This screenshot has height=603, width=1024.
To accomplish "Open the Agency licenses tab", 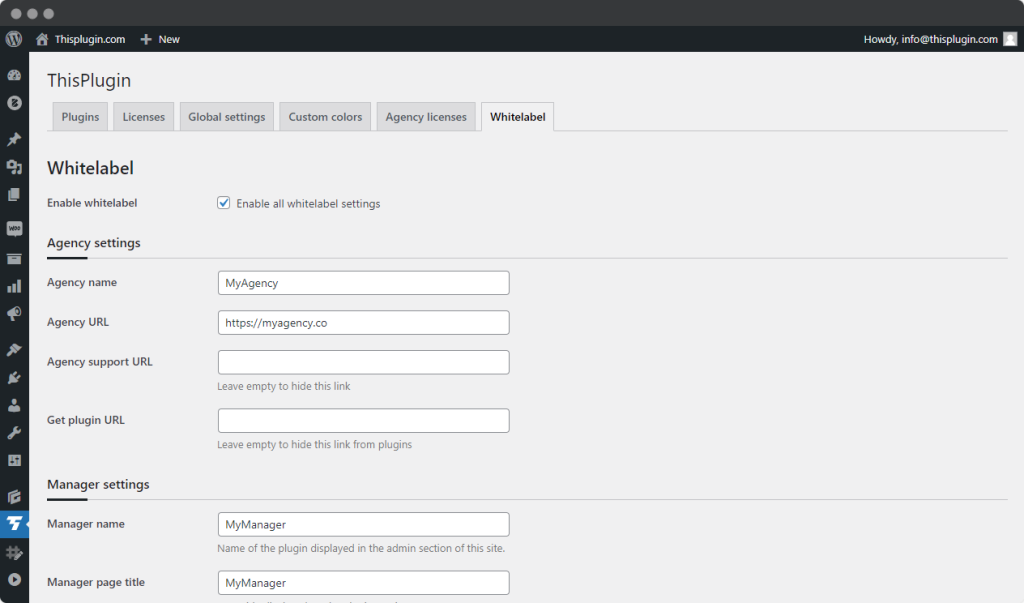I will click(426, 116).
